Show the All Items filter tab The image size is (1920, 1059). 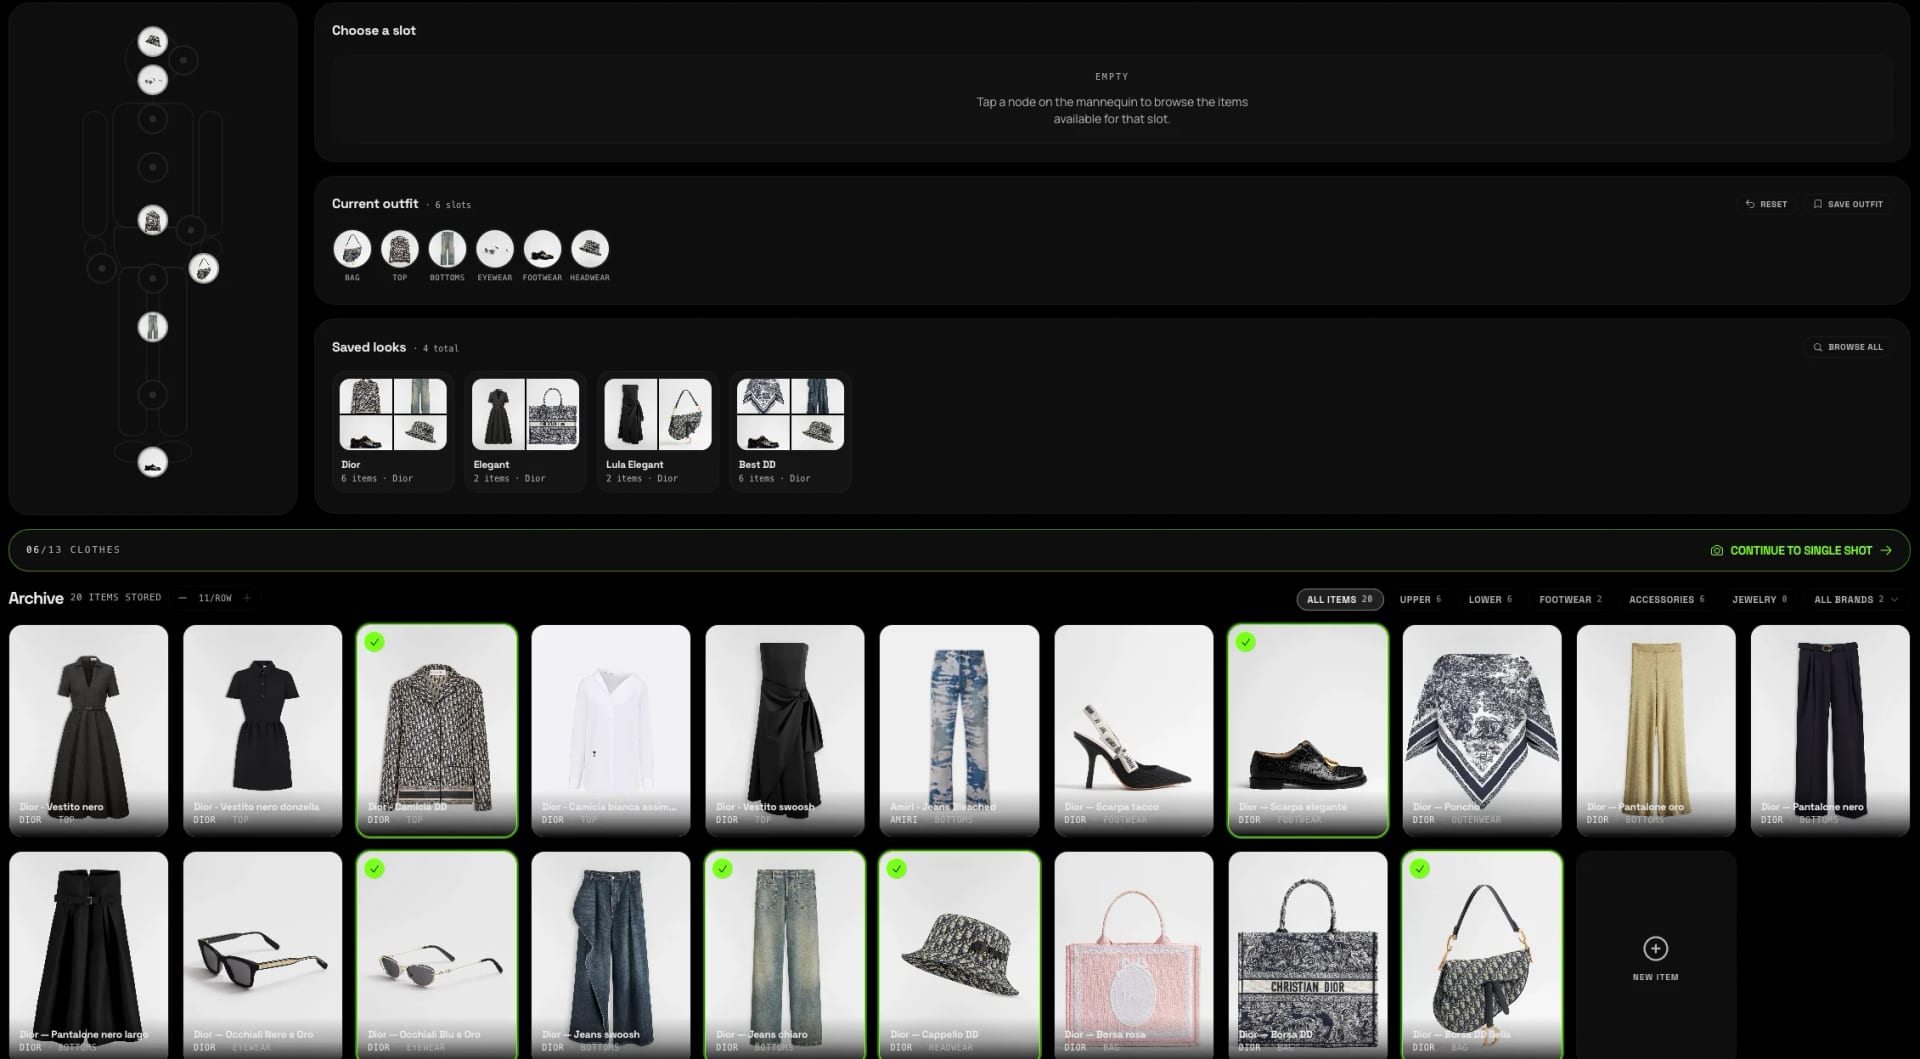pyautogui.click(x=1339, y=599)
